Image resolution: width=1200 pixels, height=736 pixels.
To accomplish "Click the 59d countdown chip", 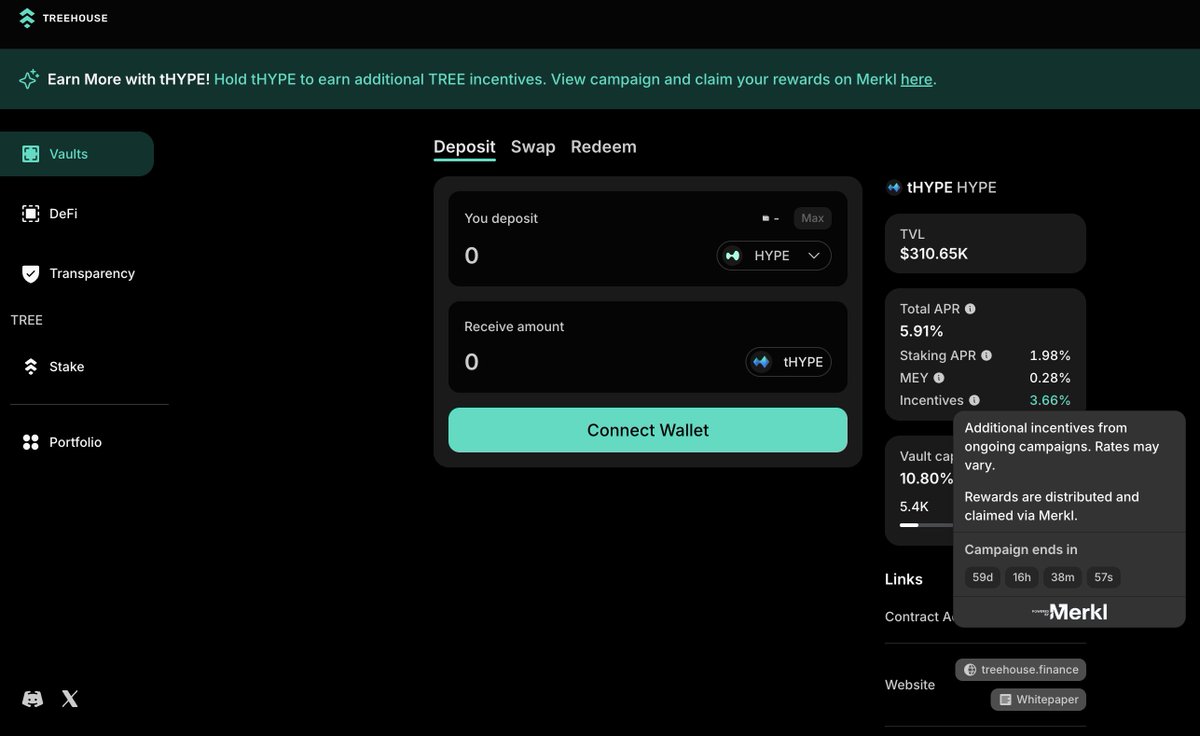I will click(982, 577).
